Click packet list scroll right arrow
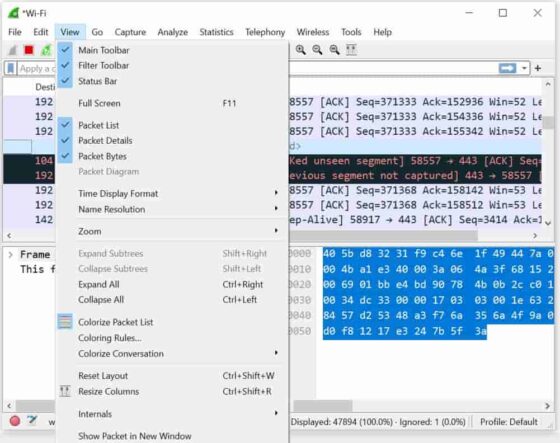Viewport: 560px width, 443px height. [535, 235]
